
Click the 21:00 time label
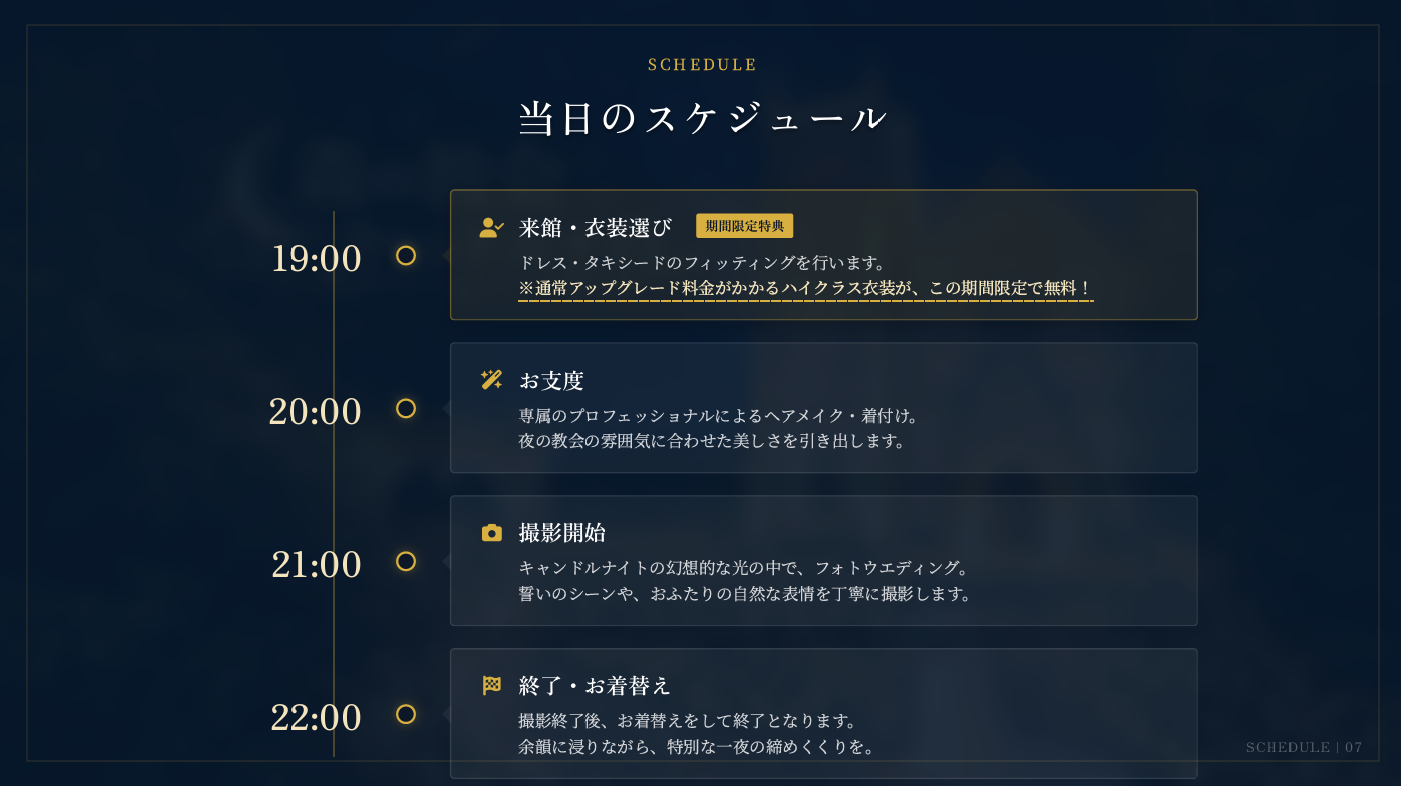(x=316, y=565)
